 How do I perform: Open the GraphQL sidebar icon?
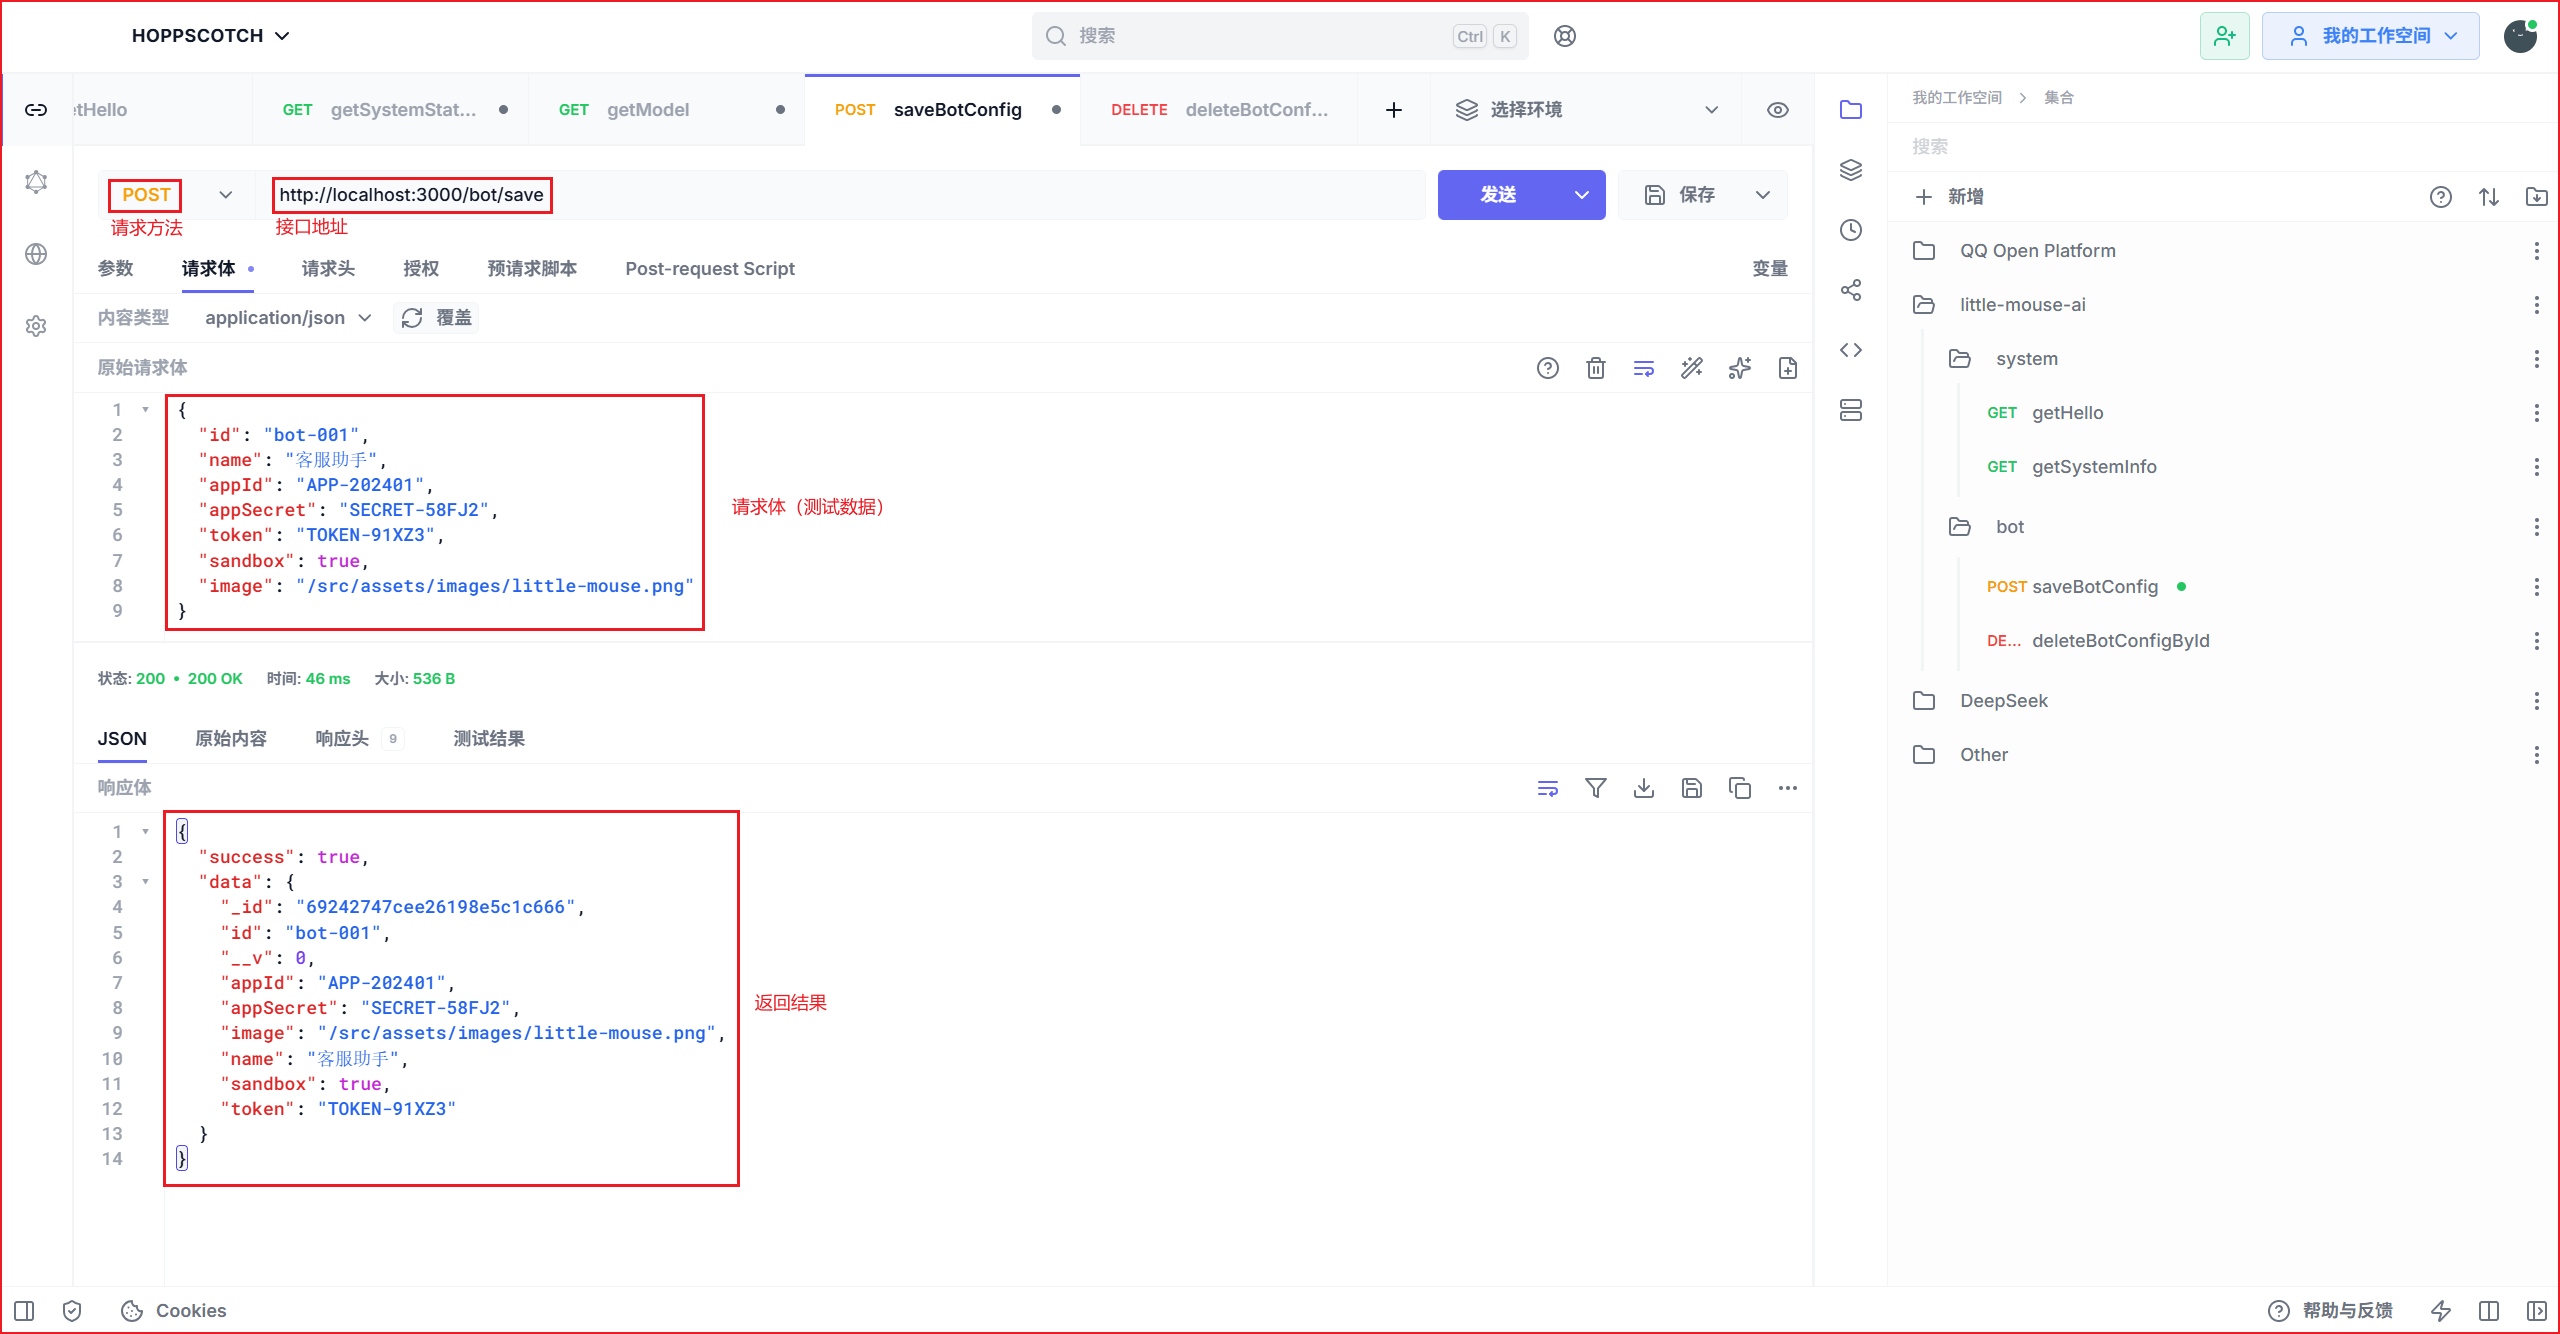[36, 182]
